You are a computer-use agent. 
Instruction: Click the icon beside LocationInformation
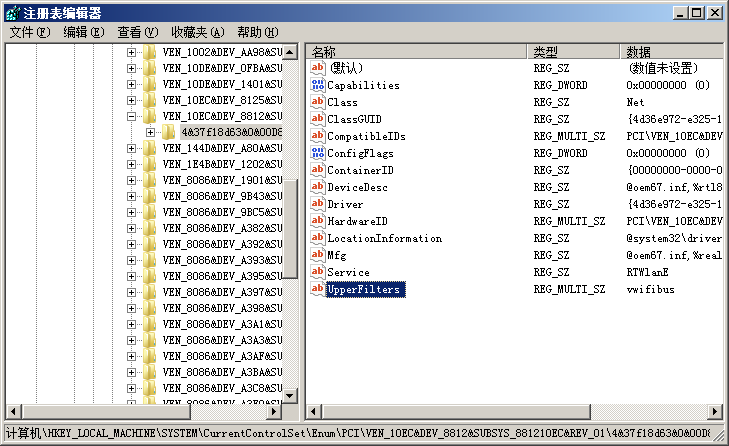click(318, 238)
